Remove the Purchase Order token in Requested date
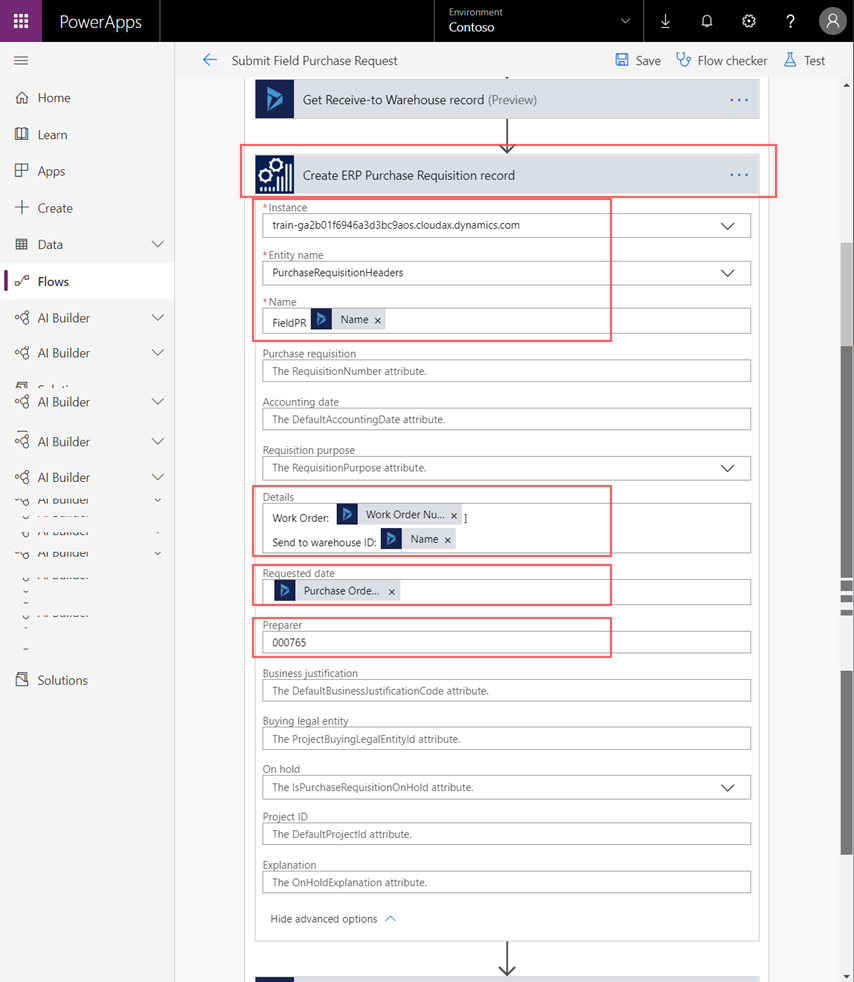Viewport: 854px width, 982px height. (392, 591)
